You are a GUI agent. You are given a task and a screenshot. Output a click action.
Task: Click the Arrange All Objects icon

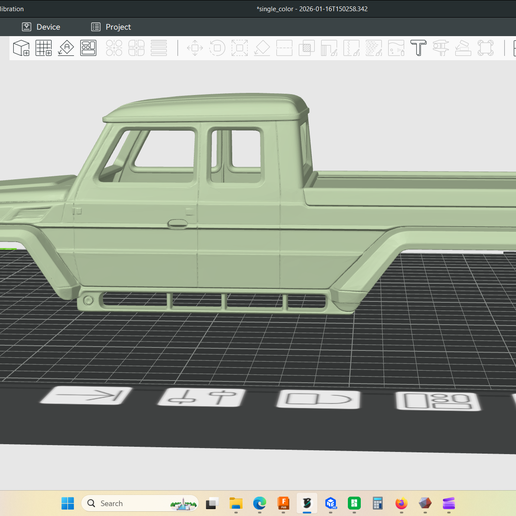point(88,48)
